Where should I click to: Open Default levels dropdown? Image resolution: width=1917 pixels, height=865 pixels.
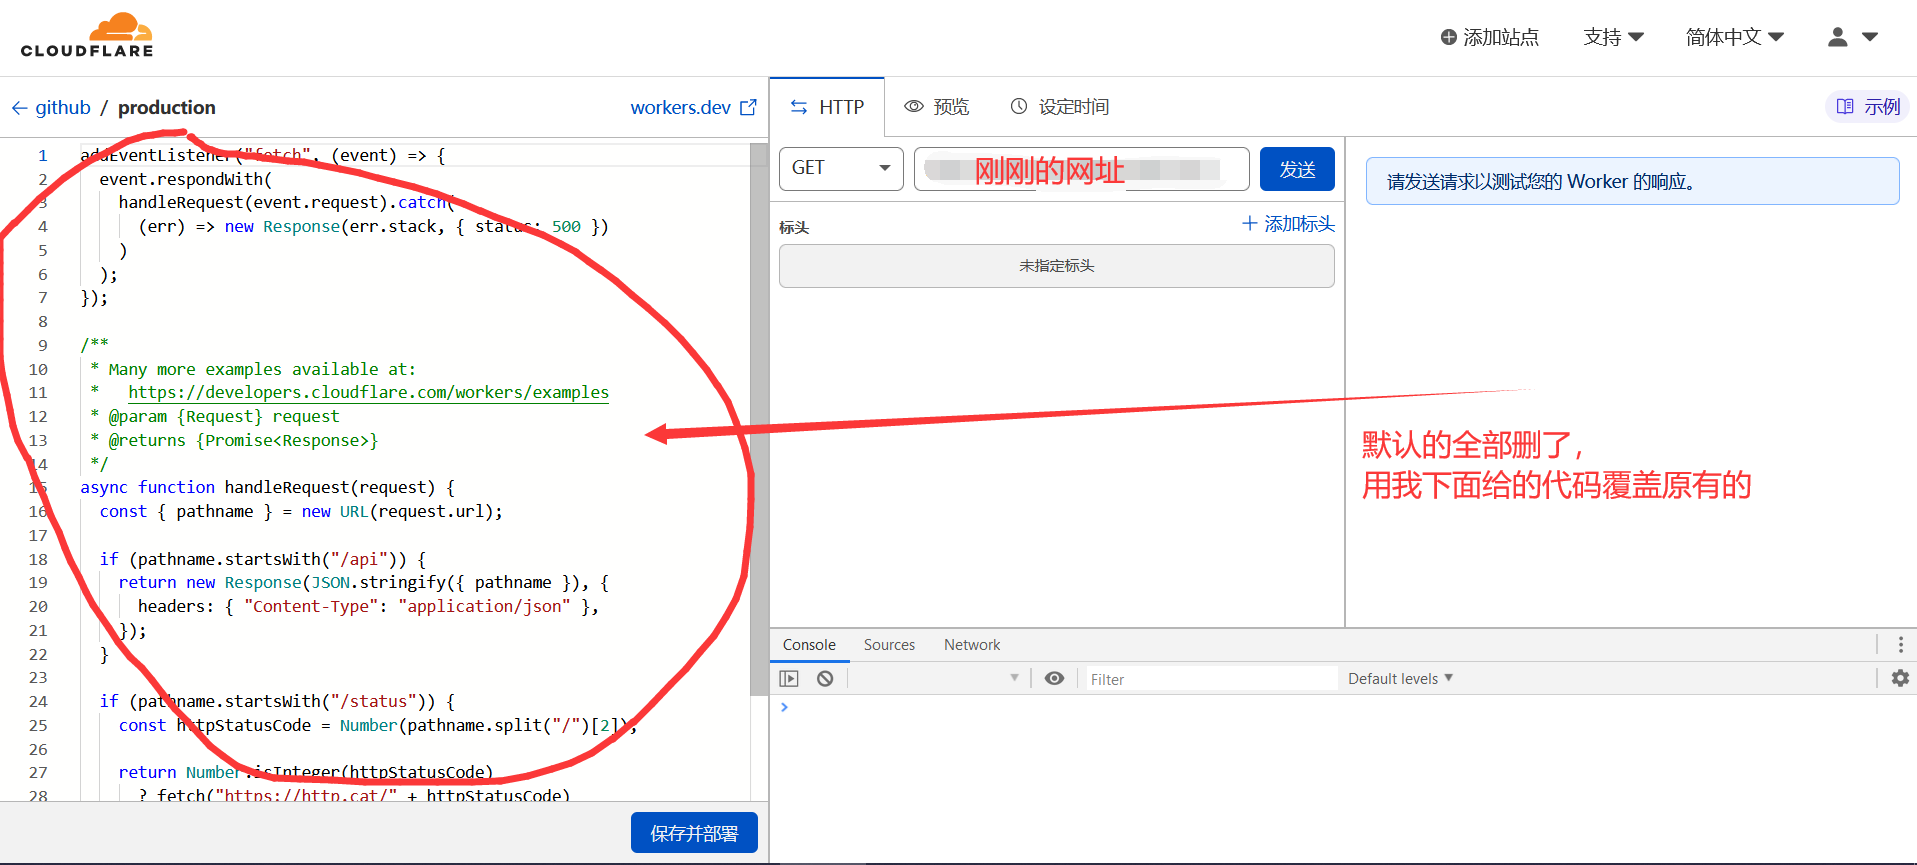(1400, 679)
